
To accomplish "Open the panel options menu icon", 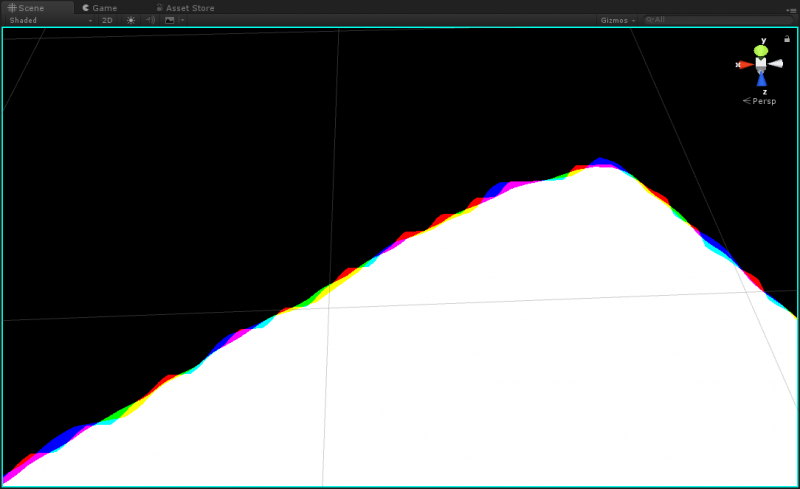I will coord(790,9).
